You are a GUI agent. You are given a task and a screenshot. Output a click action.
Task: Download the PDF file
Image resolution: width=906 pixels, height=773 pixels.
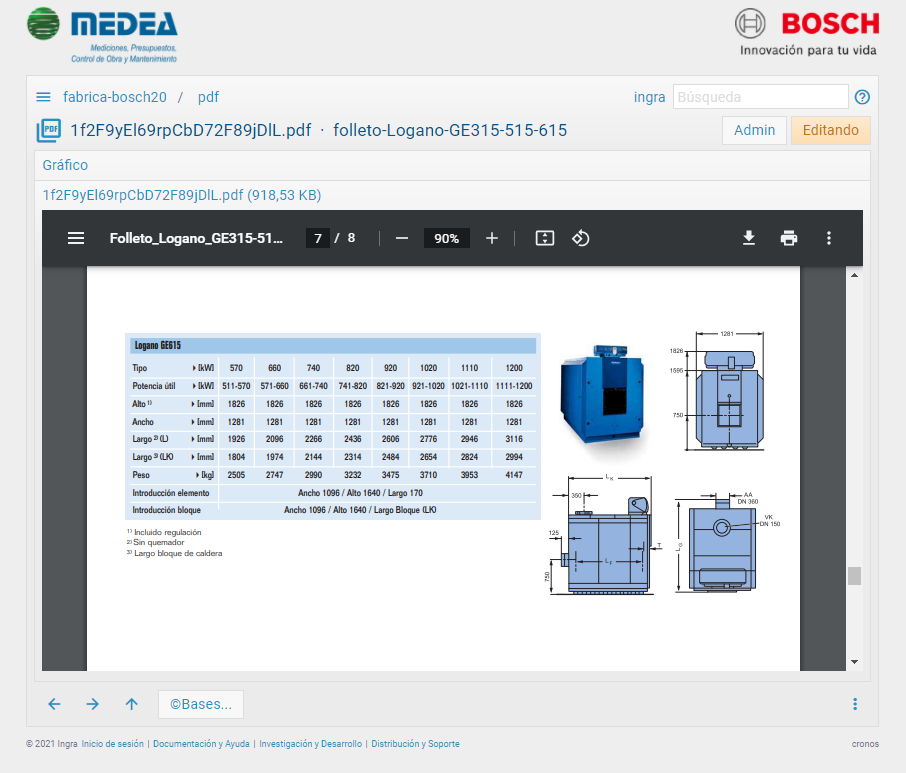748,238
